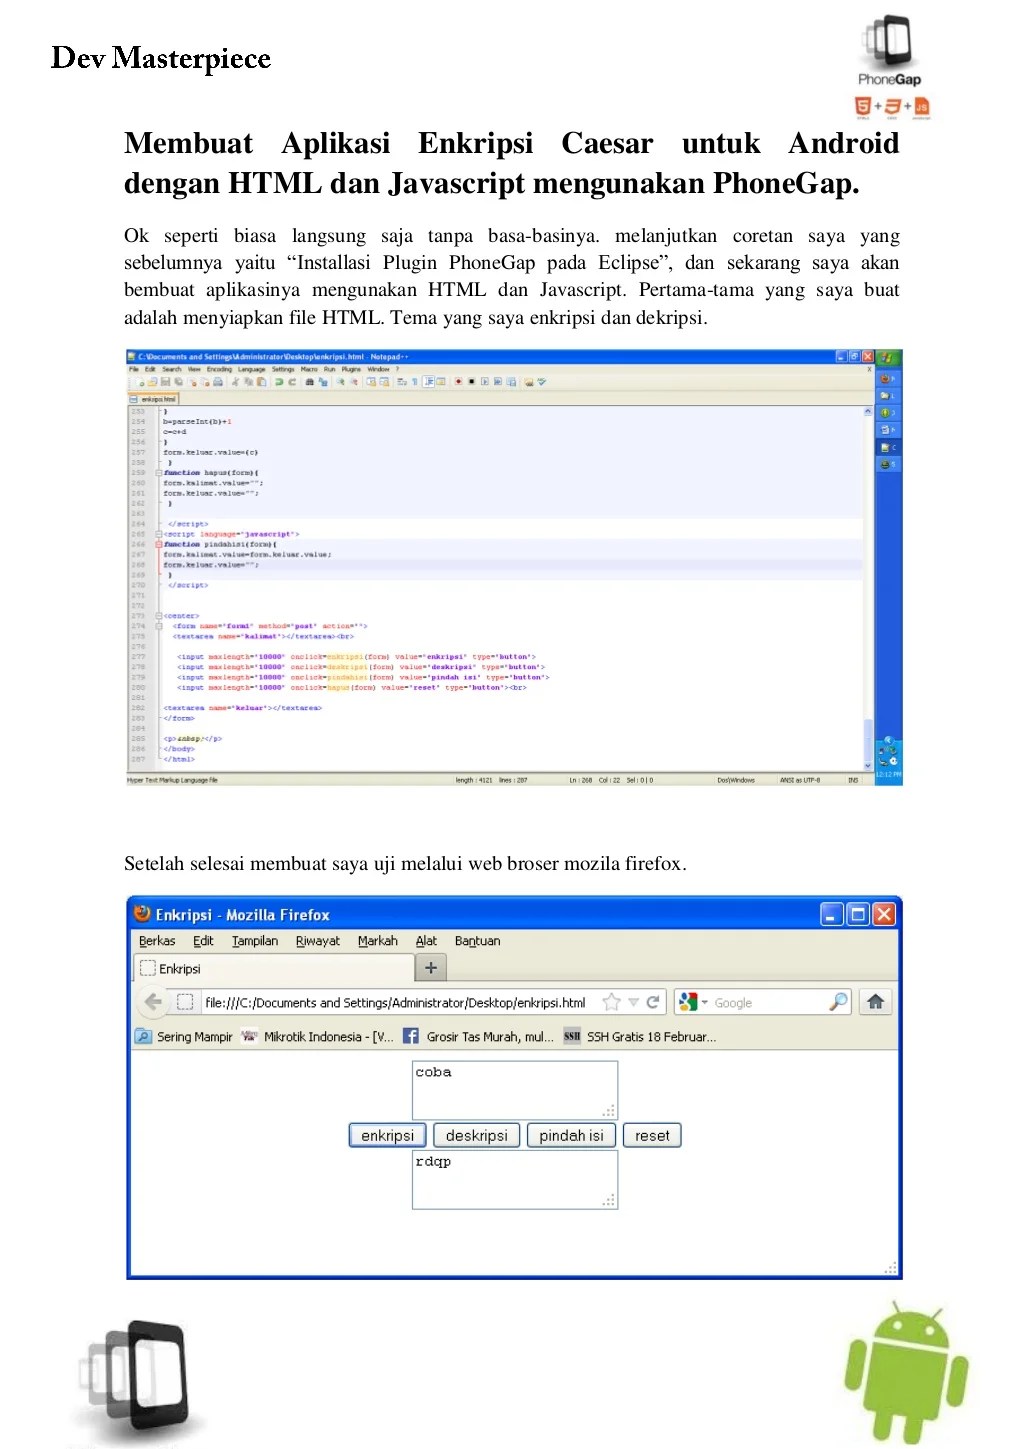Toggle Show All Characters in Notepad++
This screenshot has width=1024, height=1449.
click(x=414, y=381)
